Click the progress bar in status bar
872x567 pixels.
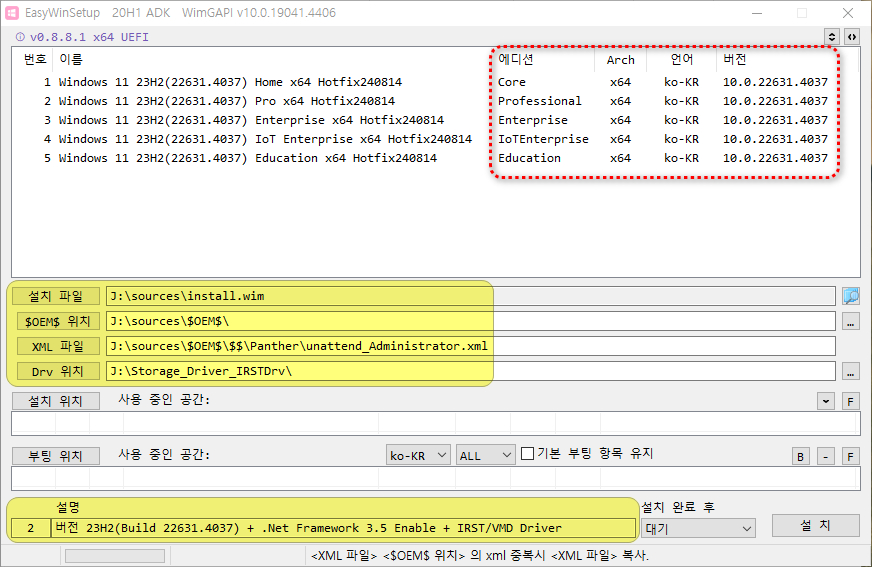[x=115, y=556]
